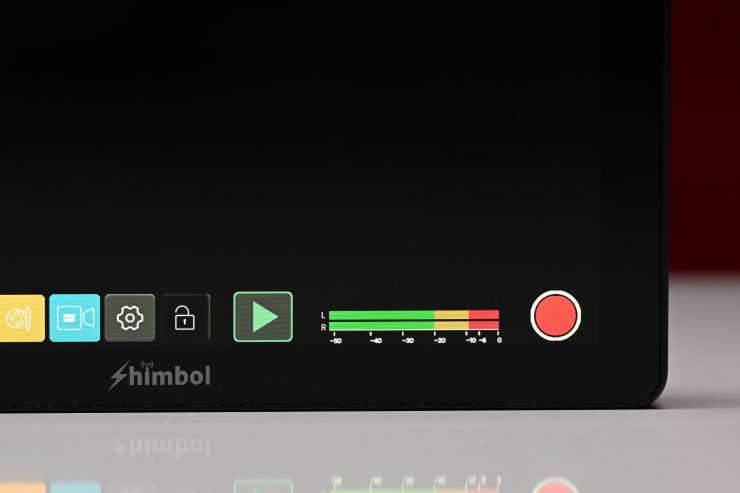Tap the green section of L audio meter
The height and width of the screenshot is (493, 740).
click(x=381, y=315)
